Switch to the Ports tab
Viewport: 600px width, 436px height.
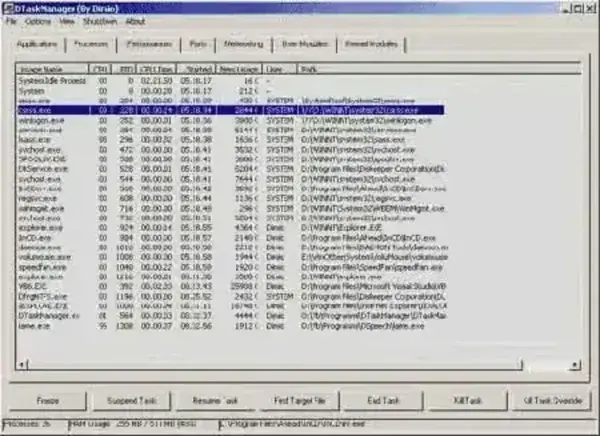(198, 44)
